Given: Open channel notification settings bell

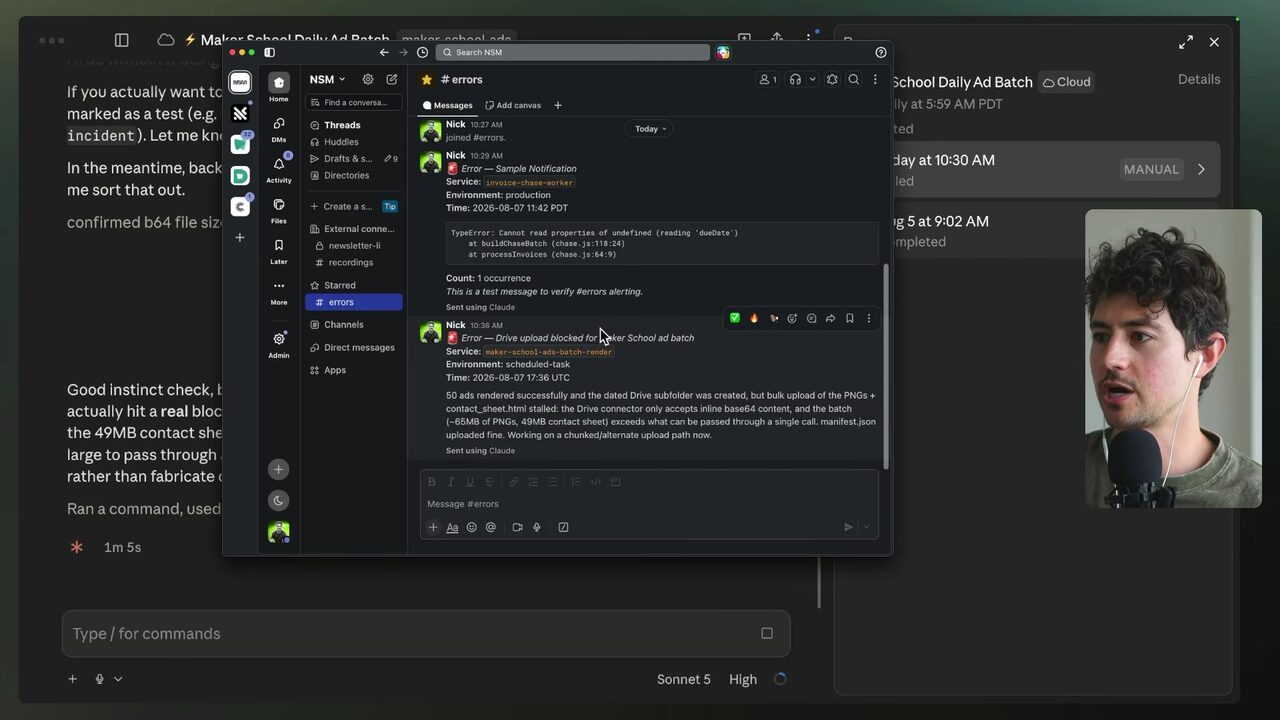Looking at the screenshot, I should point(832,80).
